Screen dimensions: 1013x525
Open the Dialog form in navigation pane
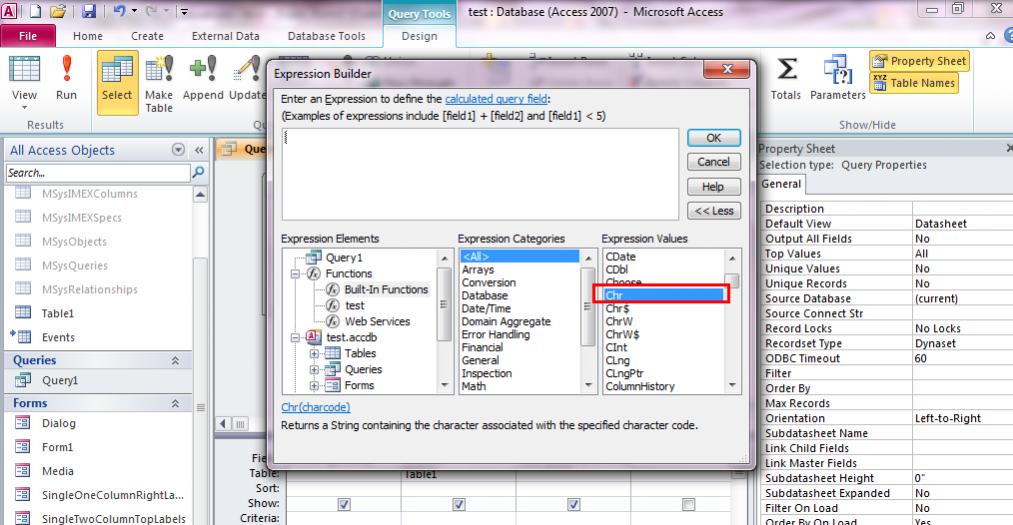(58, 423)
